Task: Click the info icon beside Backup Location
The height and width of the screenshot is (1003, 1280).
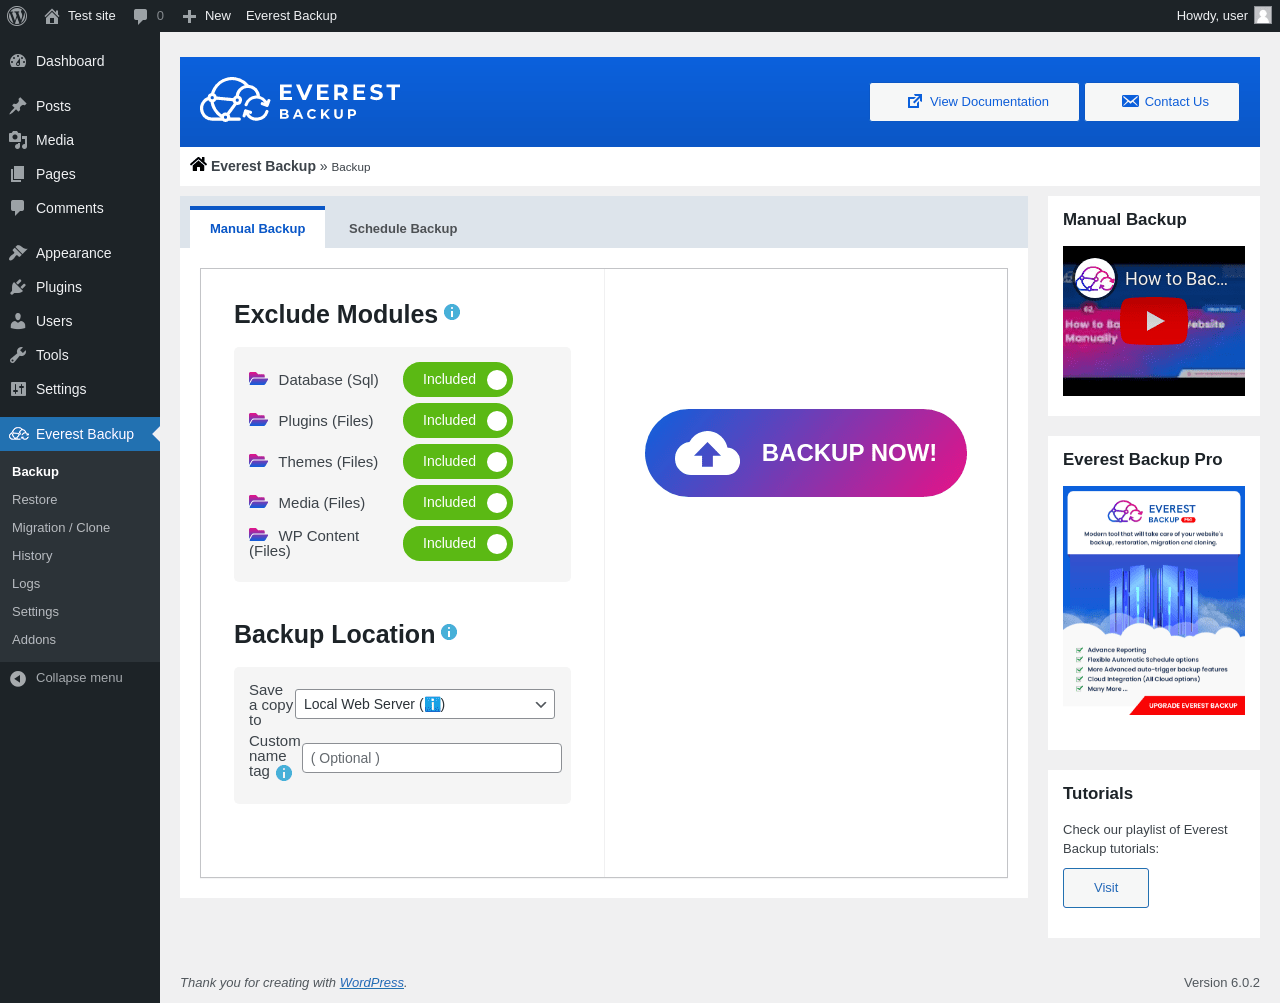Action: click(x=449, y=632)
